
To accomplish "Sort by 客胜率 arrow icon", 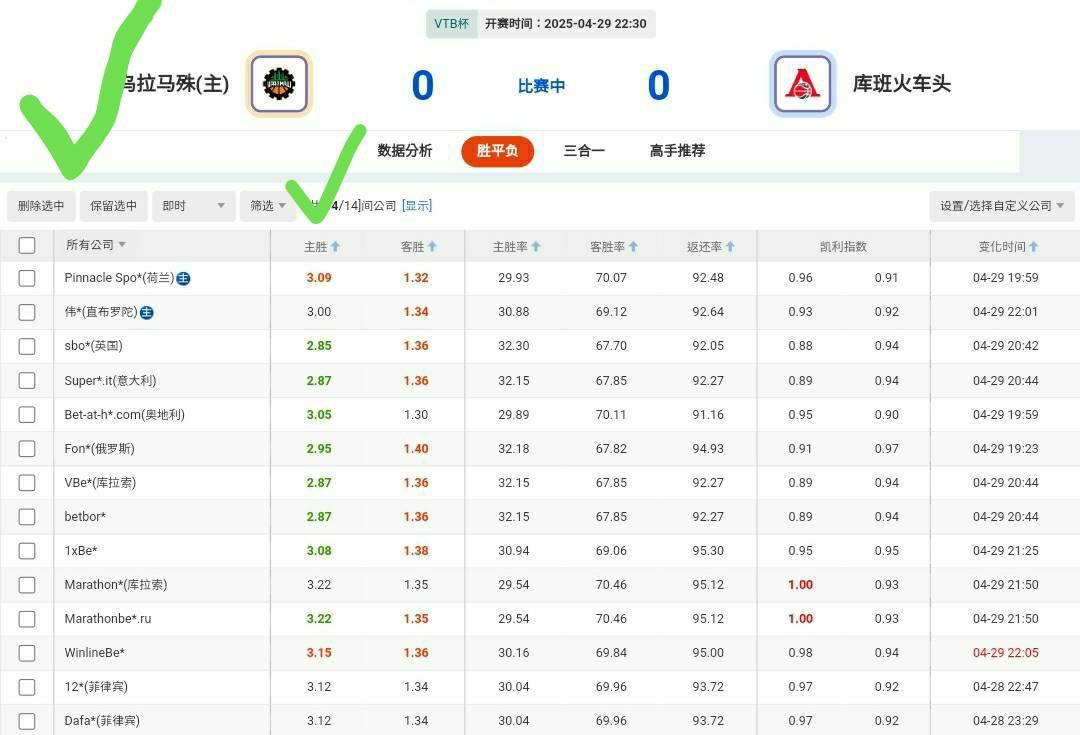I will (x=633, y=247).
